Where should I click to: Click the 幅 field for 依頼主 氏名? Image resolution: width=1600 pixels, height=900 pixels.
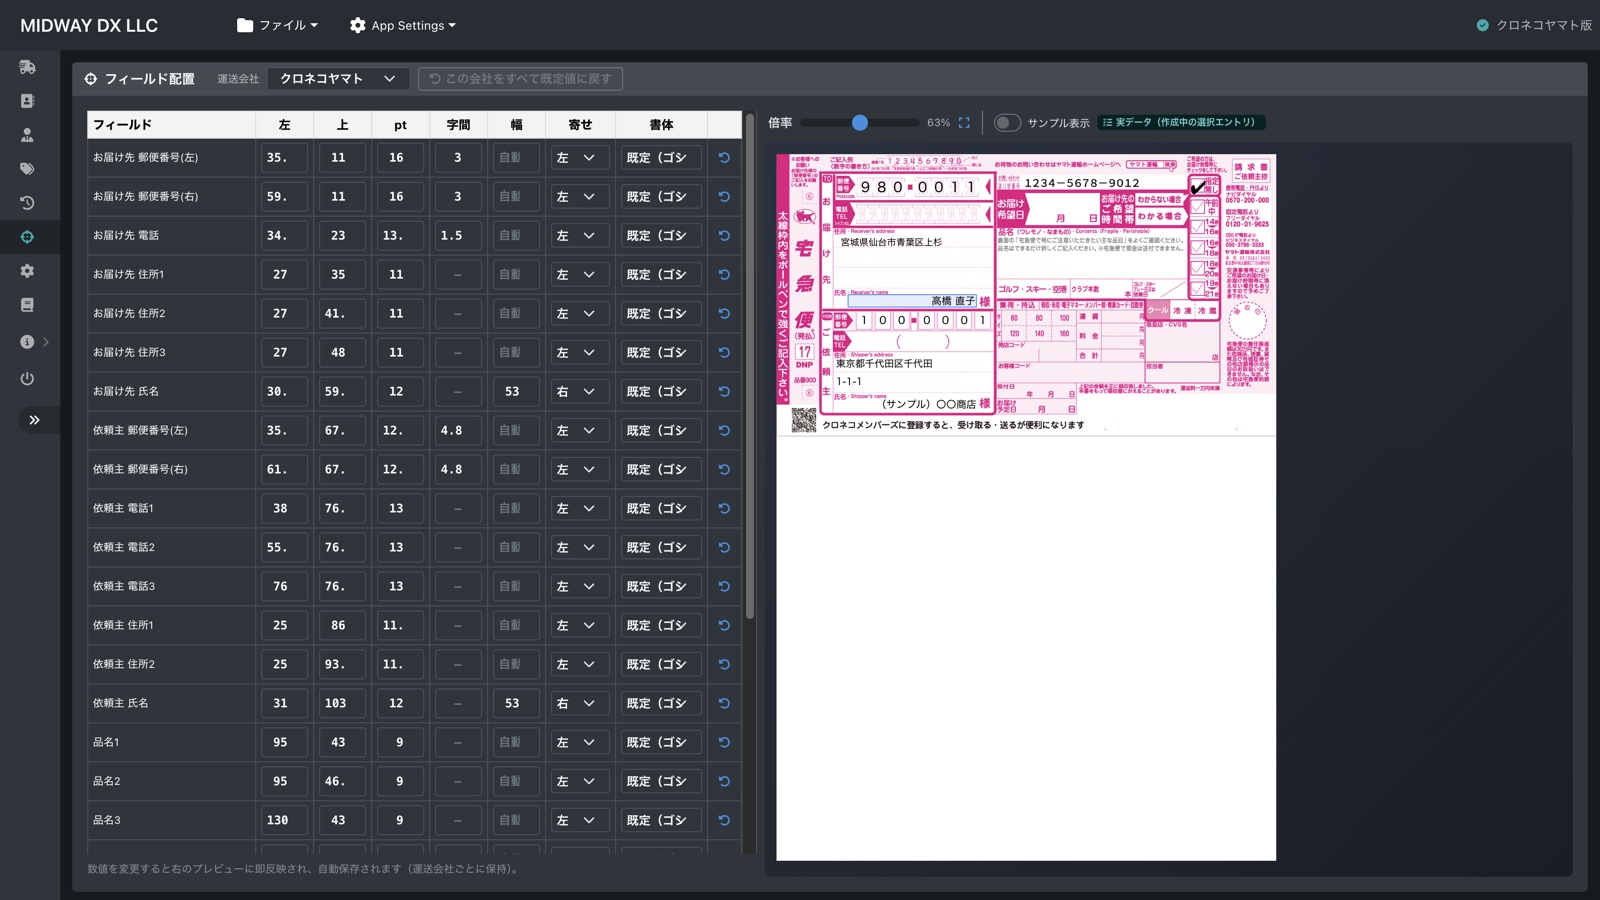(516, 704)
